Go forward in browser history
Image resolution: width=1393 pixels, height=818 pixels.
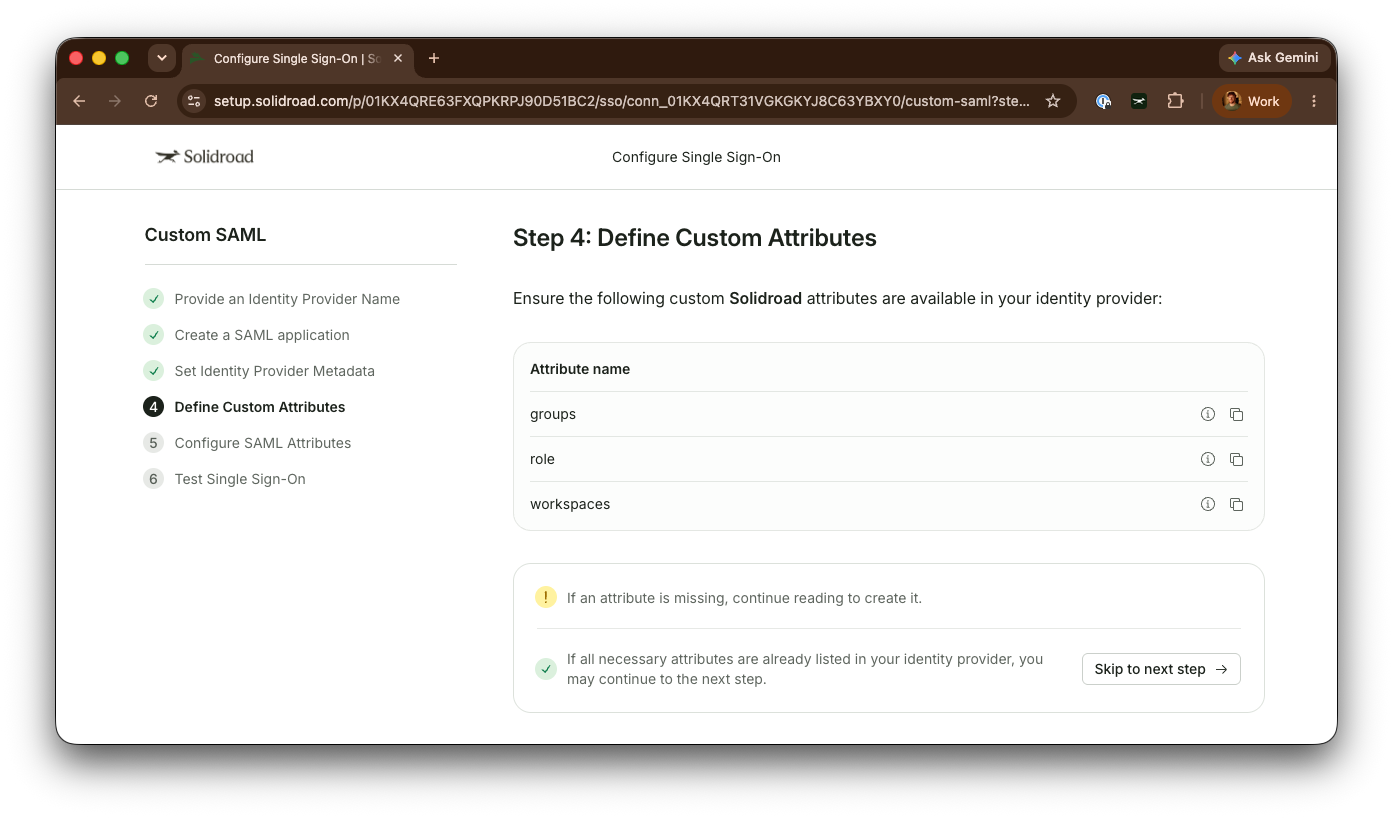click(115, 101)
